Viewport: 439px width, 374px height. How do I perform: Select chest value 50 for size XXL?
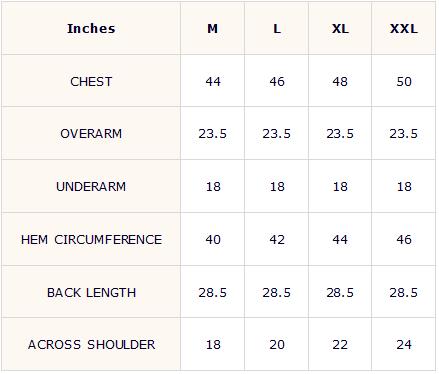pos(404,82)
